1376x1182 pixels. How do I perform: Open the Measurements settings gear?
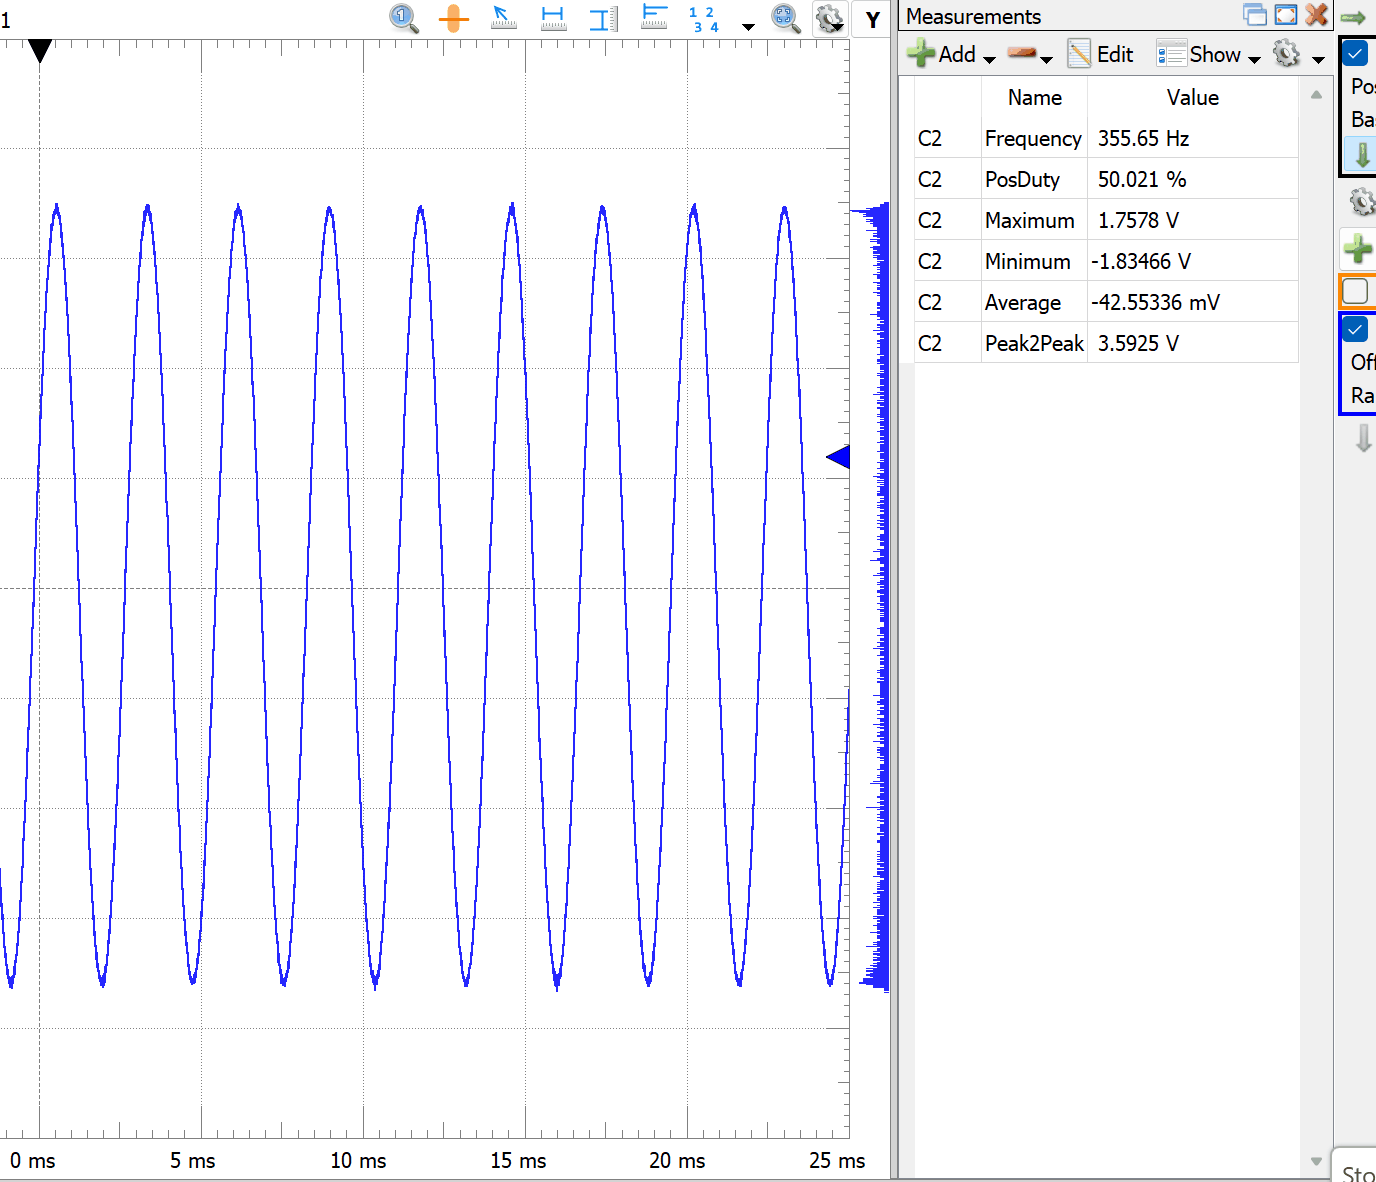coord(1287,53)
